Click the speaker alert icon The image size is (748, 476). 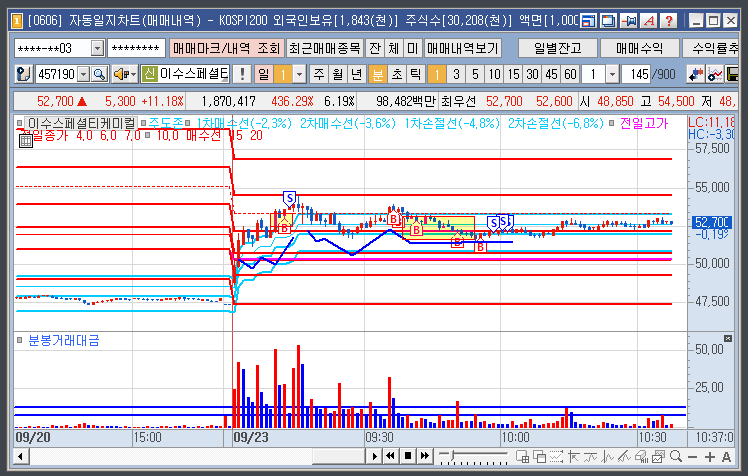tap(120, 74)
